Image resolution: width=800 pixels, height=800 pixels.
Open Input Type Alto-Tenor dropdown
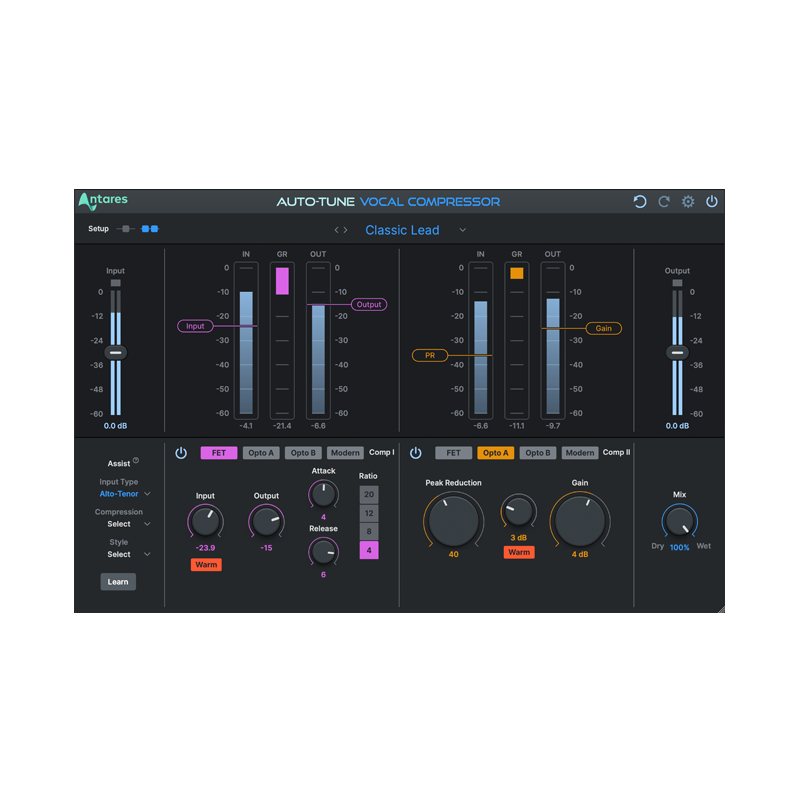[x=124, y=494]
